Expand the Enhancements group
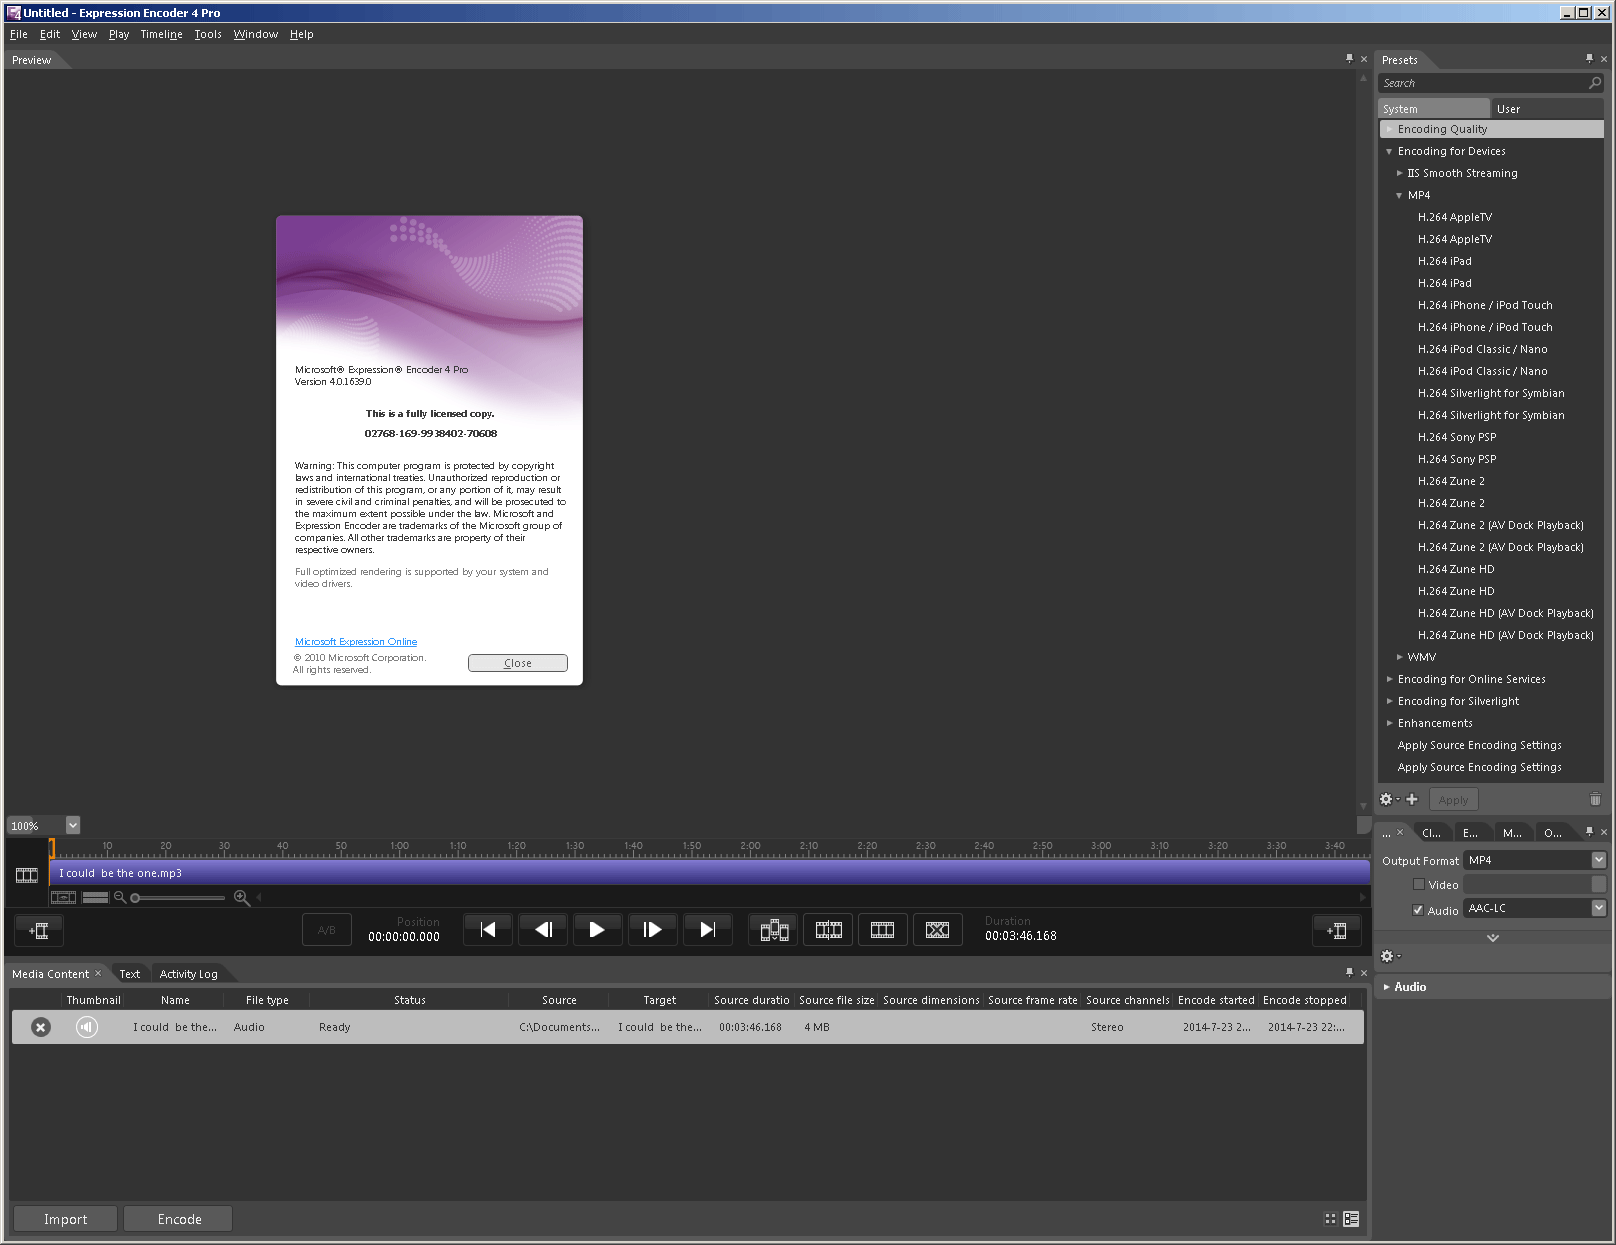 click(1390, 723)
